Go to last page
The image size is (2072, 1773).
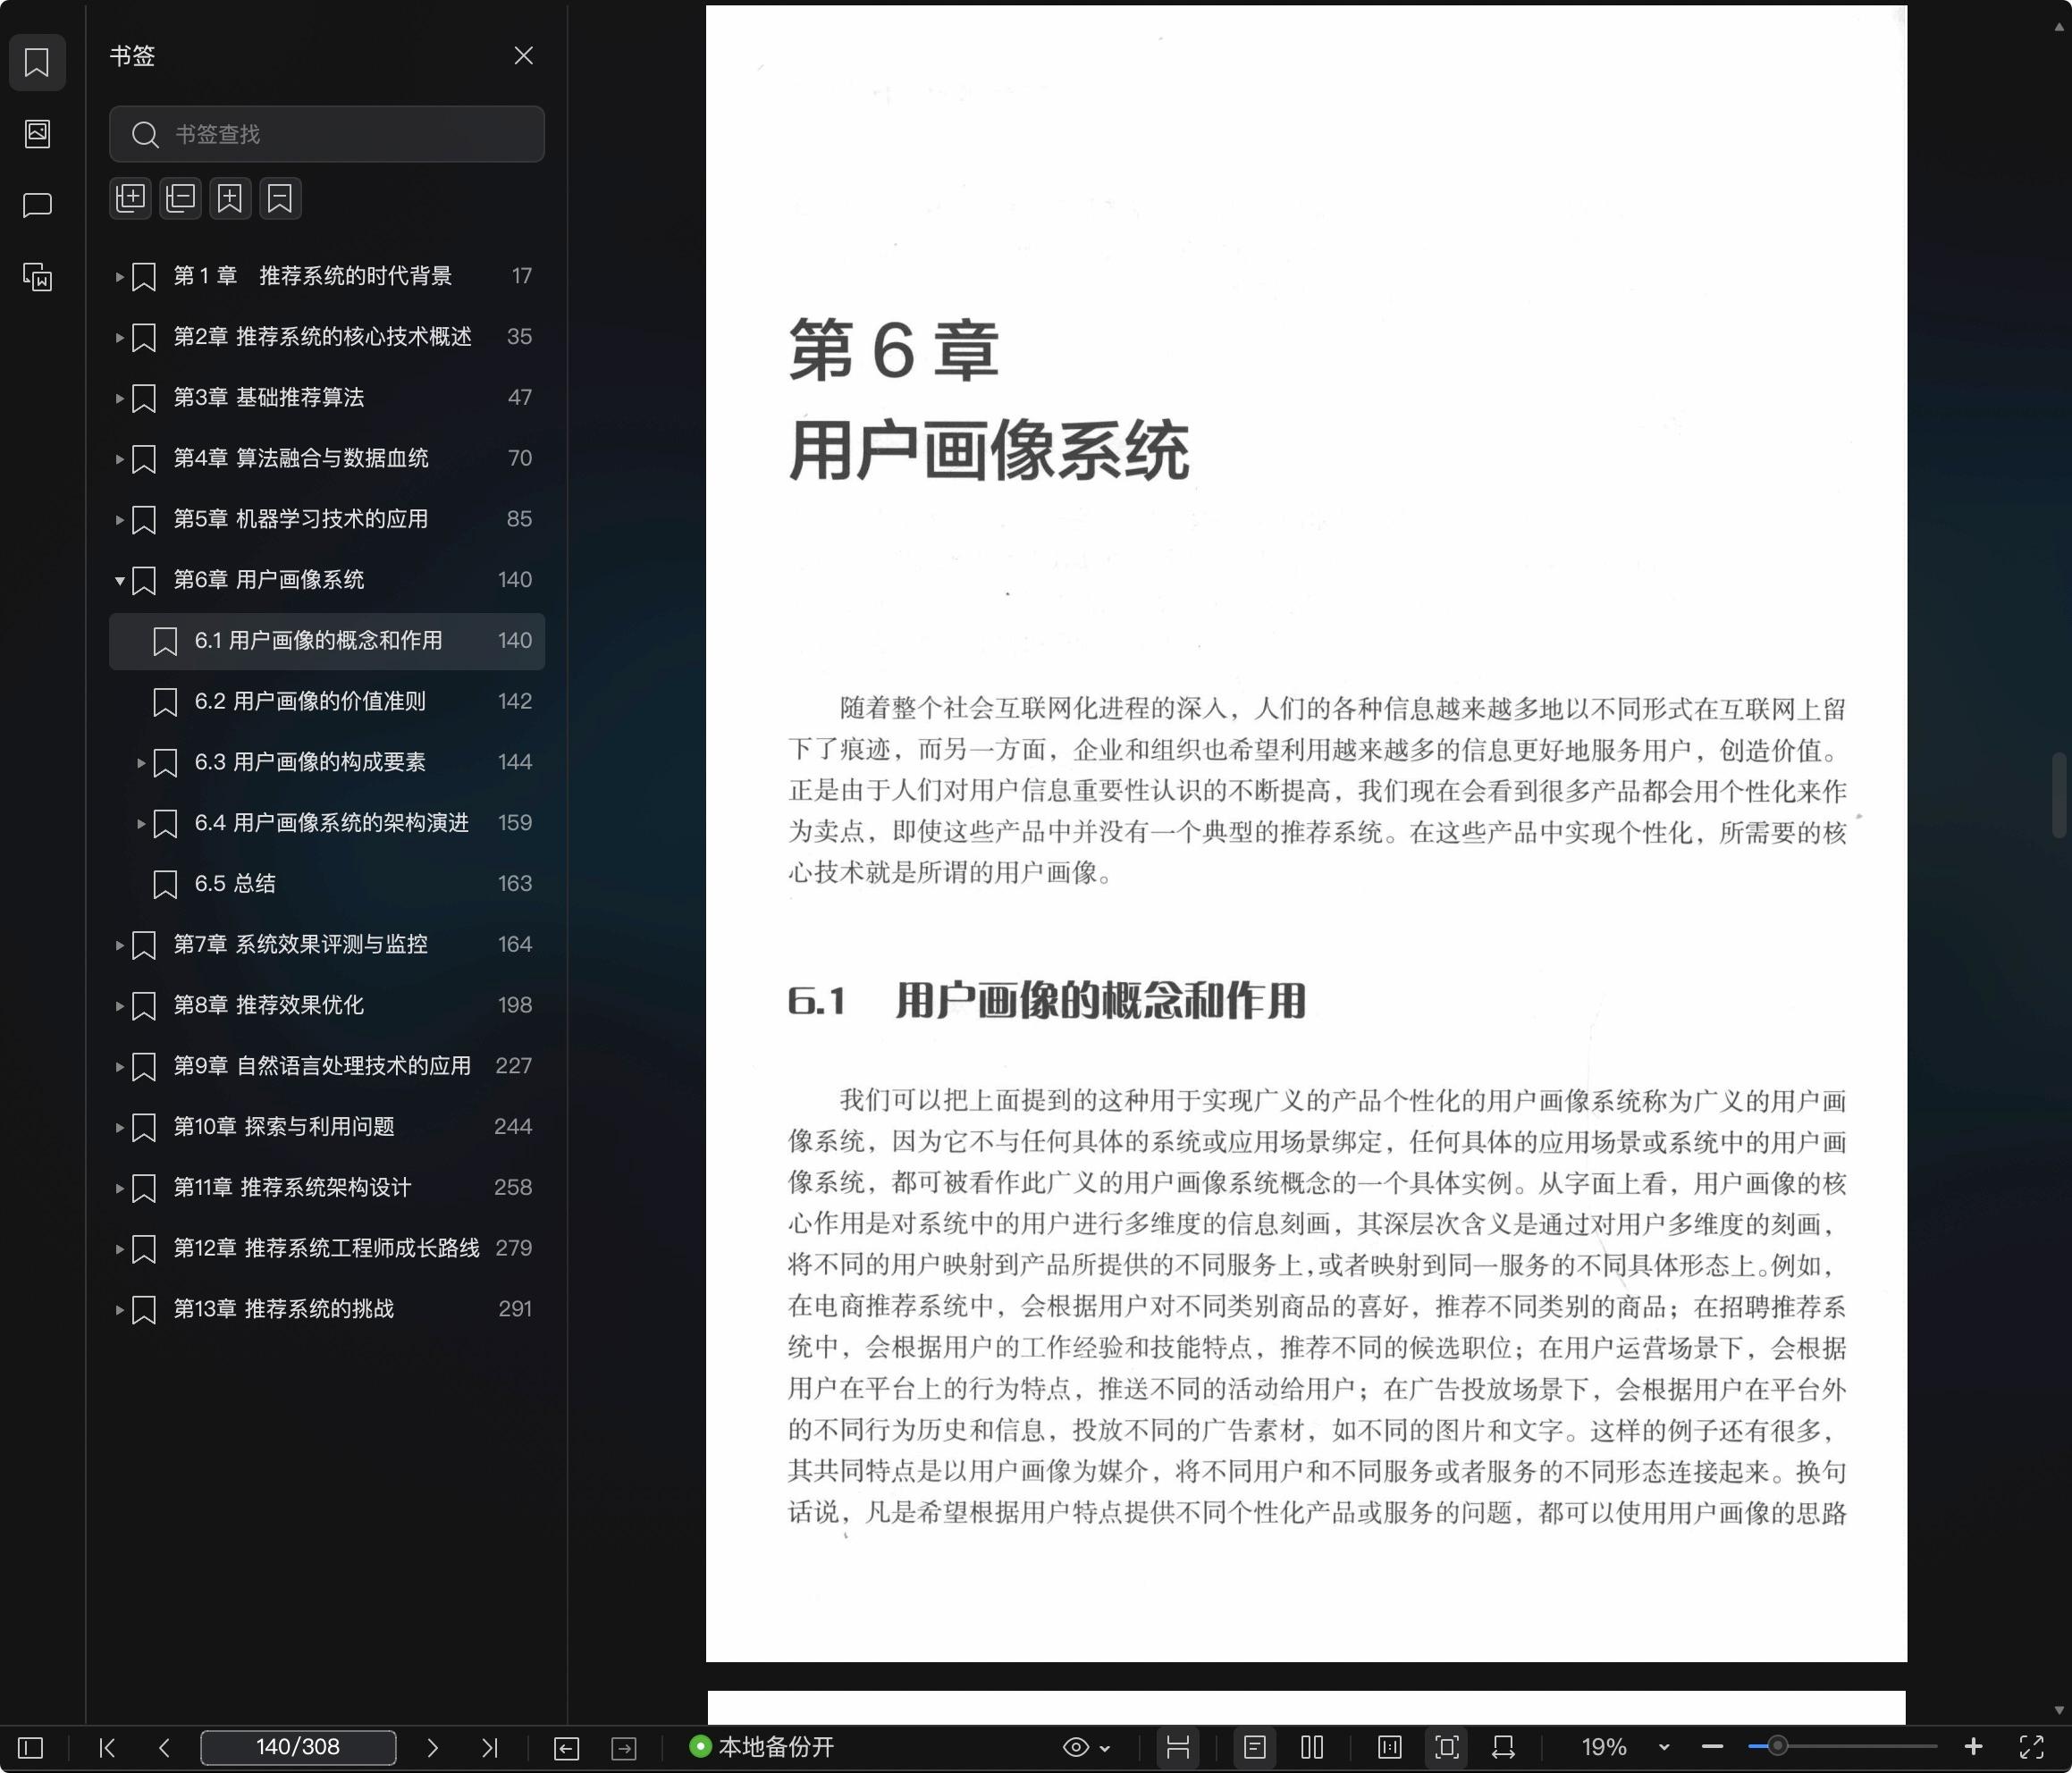(489, 1747)
